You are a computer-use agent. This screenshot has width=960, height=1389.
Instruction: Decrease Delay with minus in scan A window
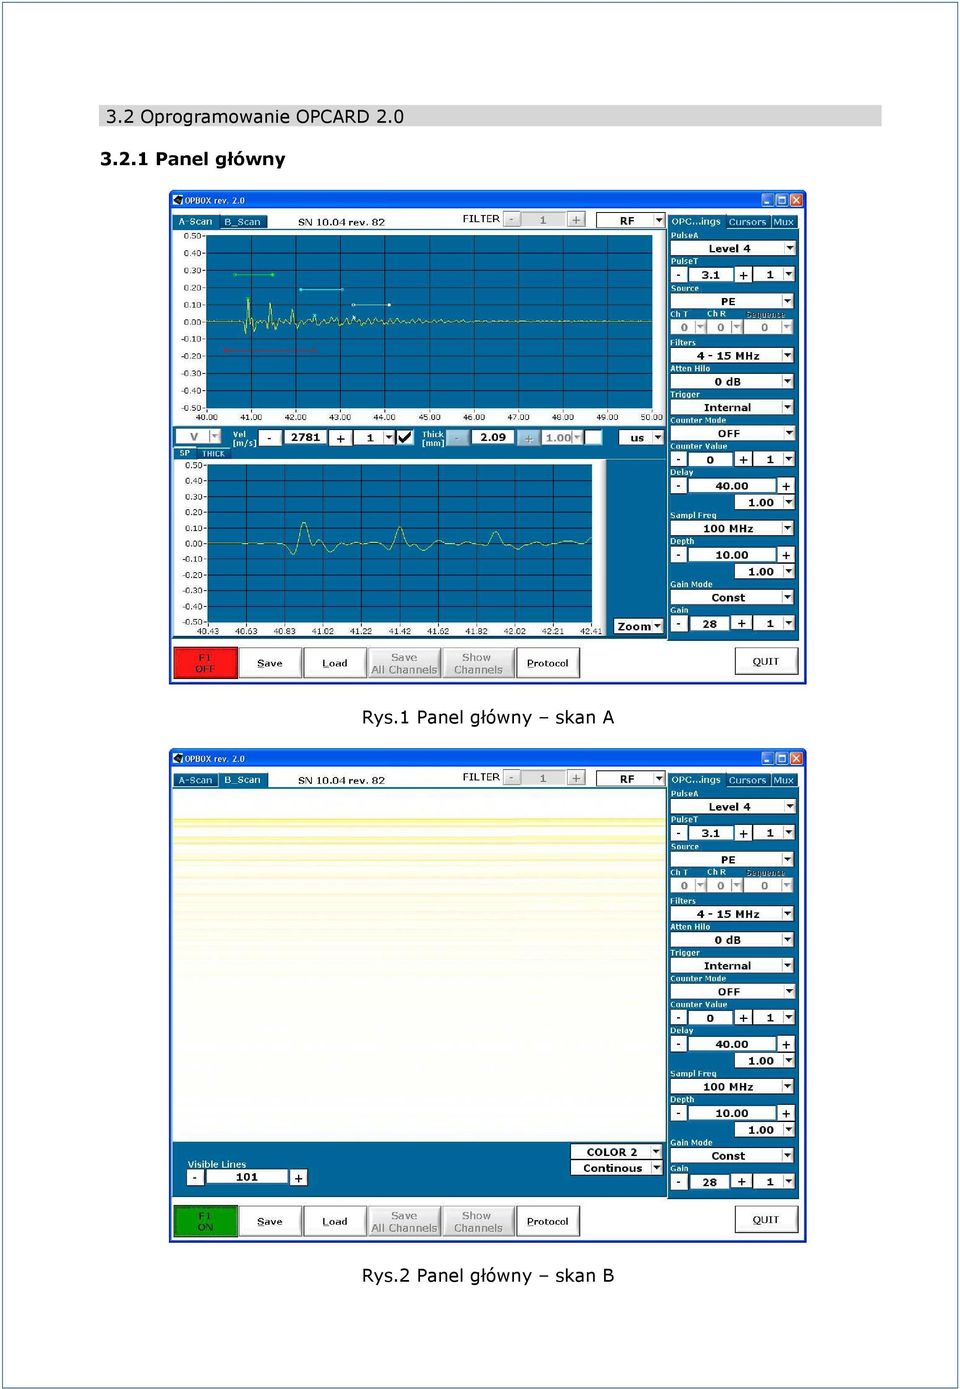click(679, 486)
